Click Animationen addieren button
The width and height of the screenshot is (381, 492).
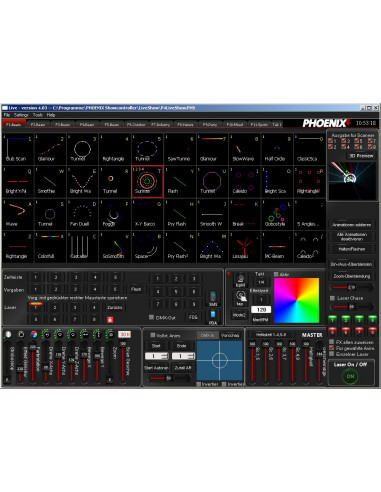coord(352,225)
